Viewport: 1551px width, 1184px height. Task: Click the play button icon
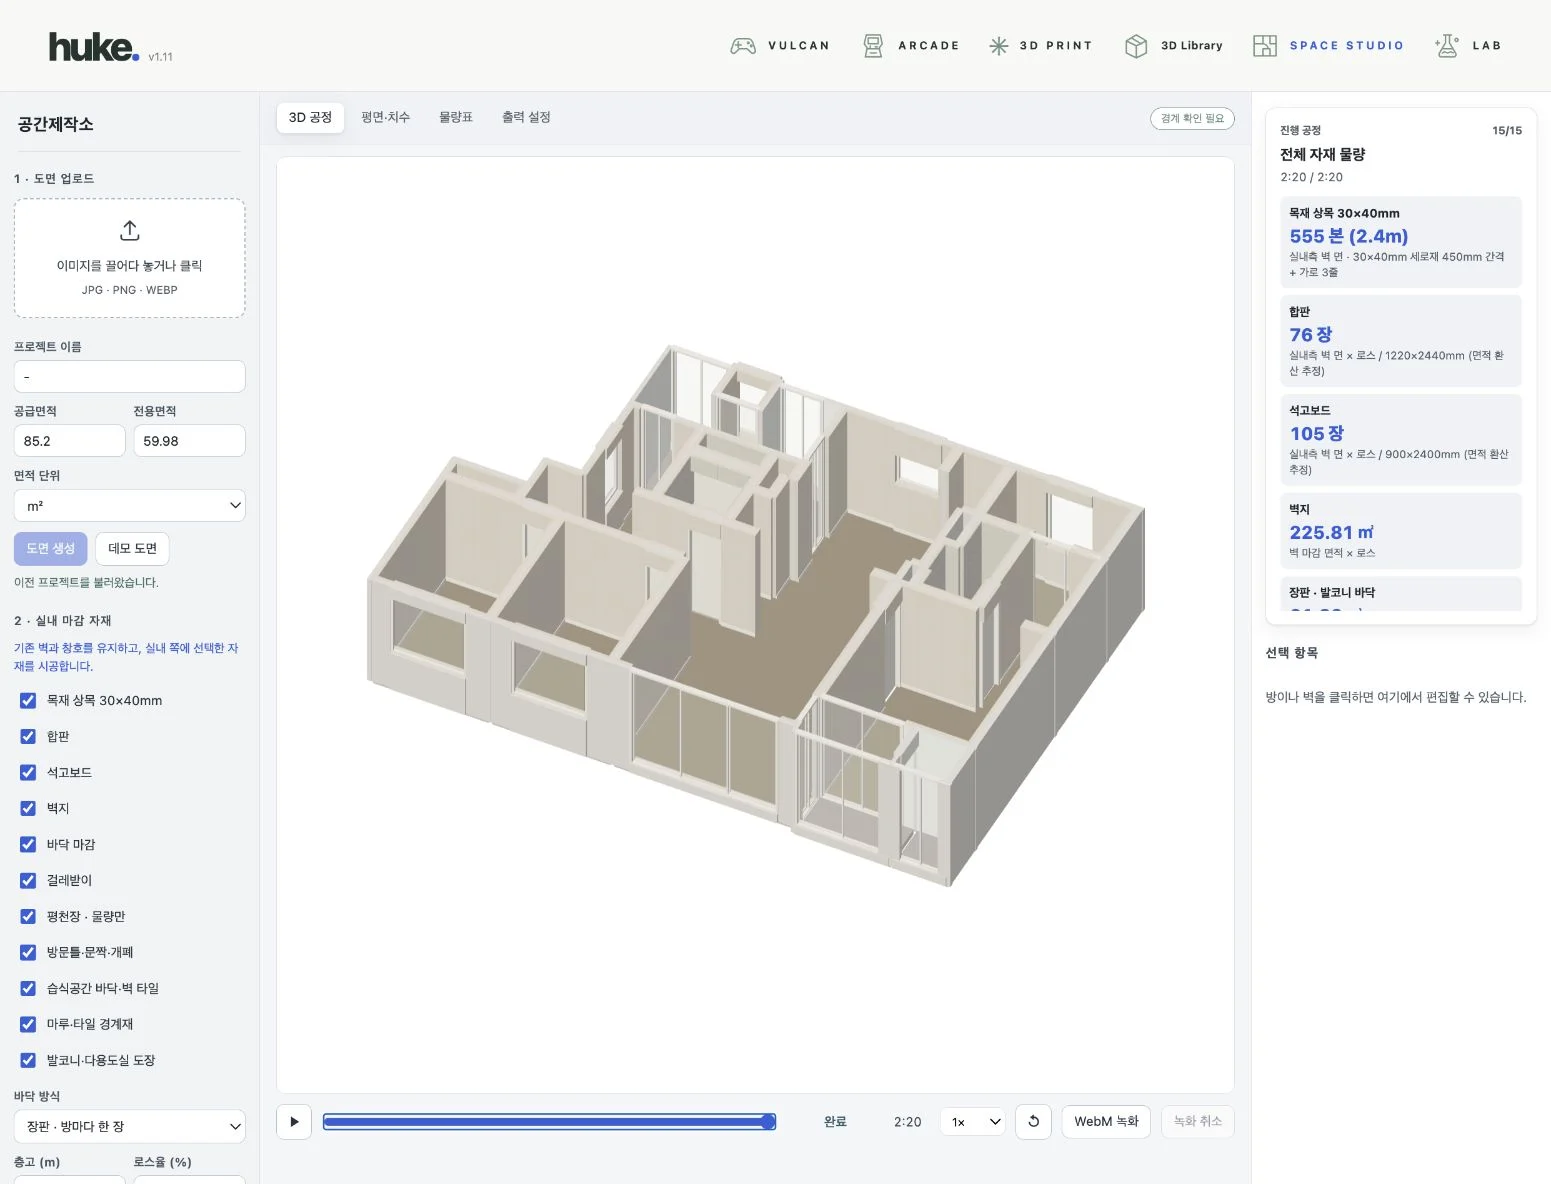(294, 1122)
